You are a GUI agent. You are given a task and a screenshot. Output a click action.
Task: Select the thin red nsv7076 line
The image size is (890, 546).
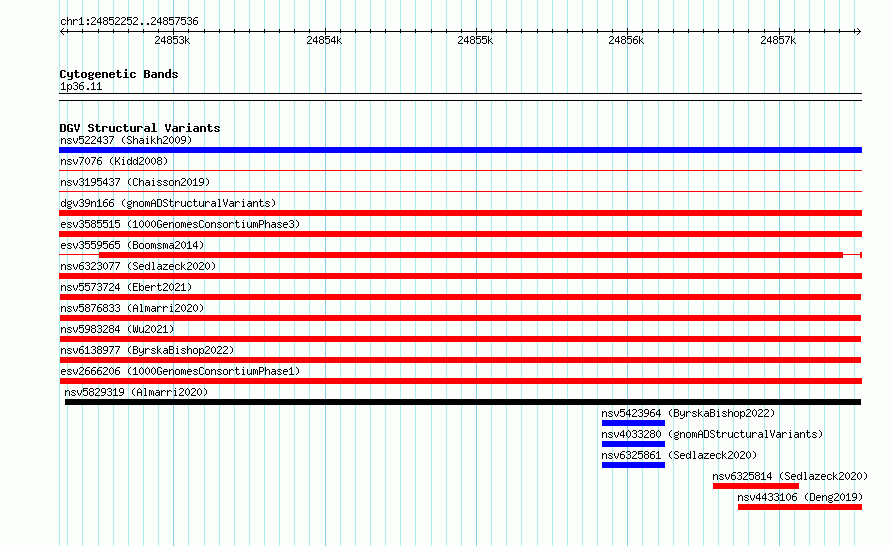pos(460,170)
